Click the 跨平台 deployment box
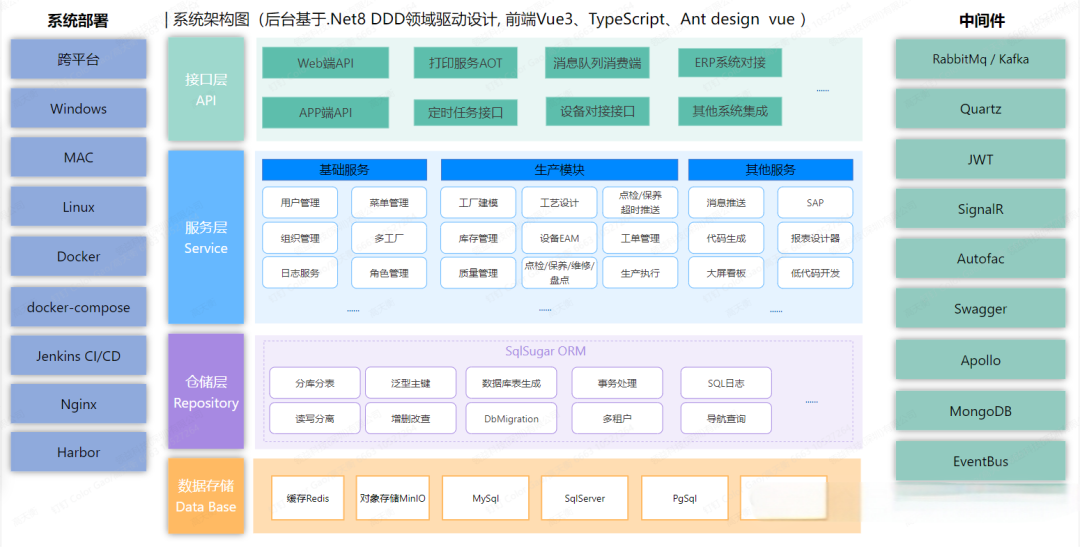This screenshot has height=547, width=1080. coord(78,59)
